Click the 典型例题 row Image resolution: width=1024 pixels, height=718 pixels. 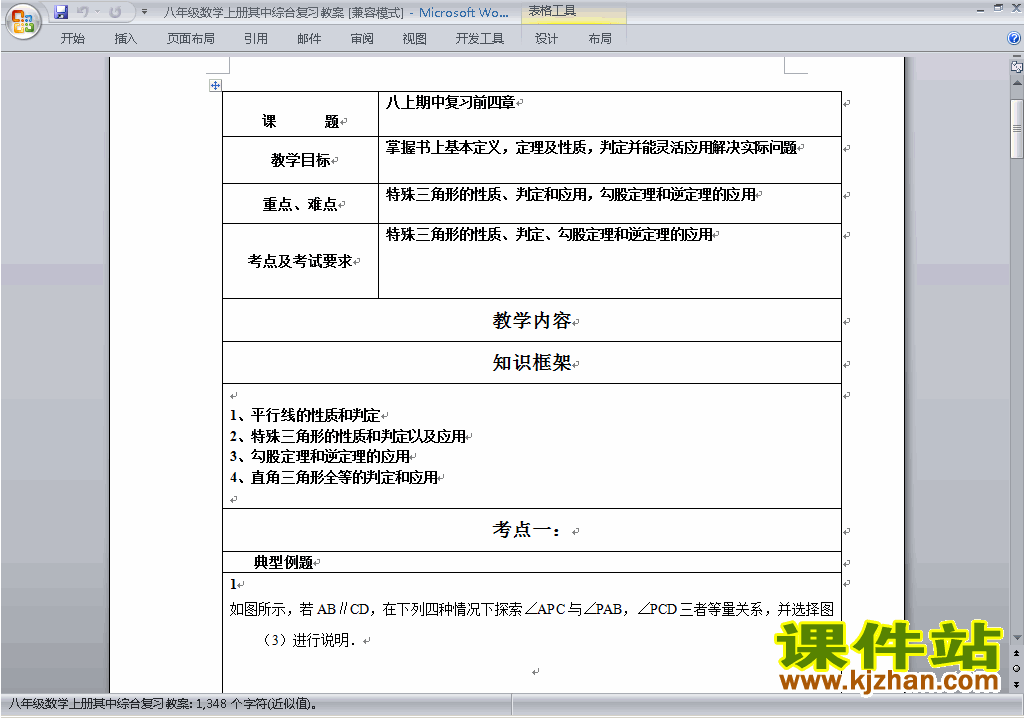click(x=532, y=563)
